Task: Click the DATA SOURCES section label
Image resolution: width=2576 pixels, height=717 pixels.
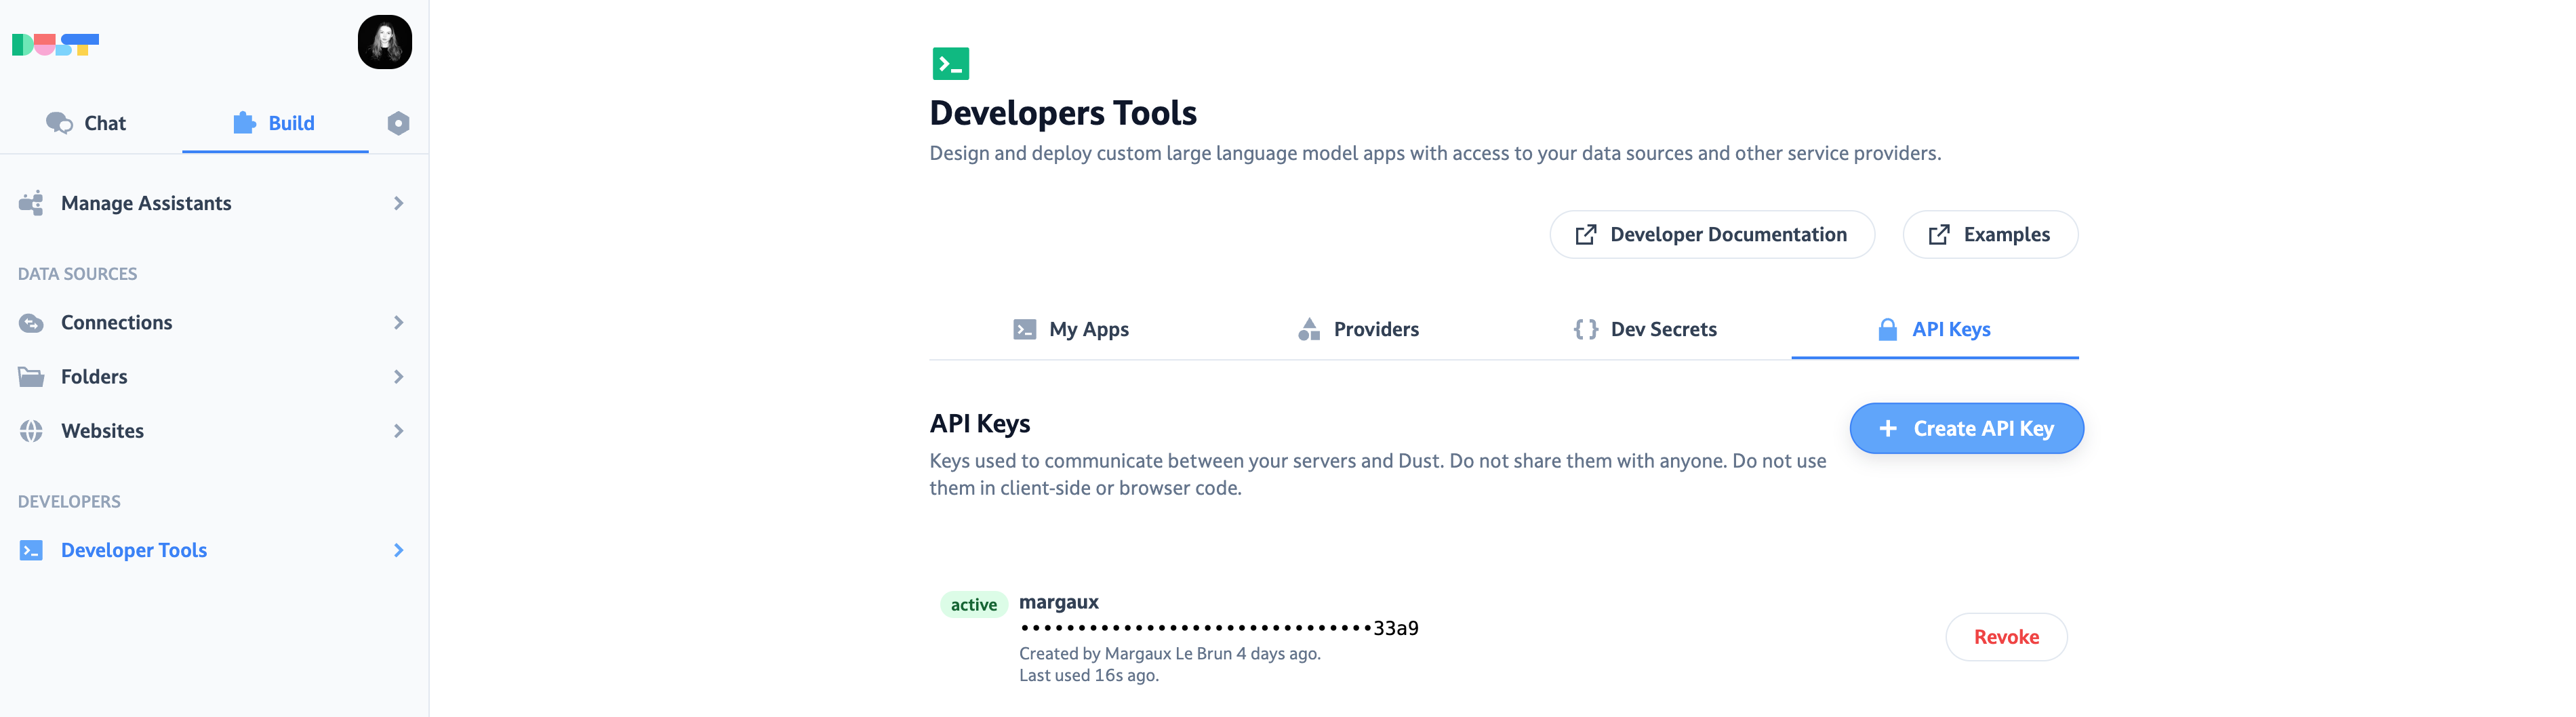Action: (77, 274)
